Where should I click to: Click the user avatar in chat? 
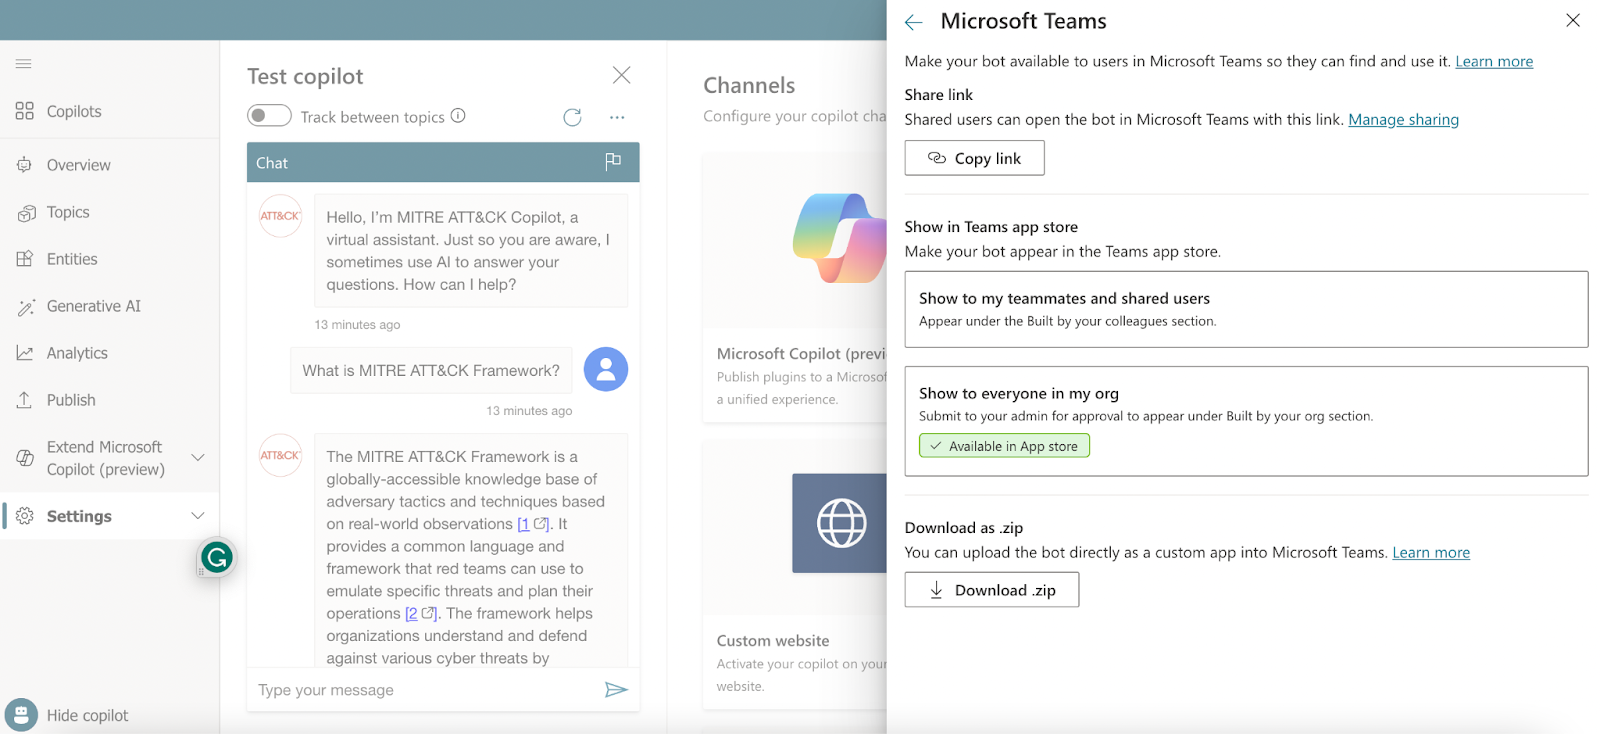point(606,370)
